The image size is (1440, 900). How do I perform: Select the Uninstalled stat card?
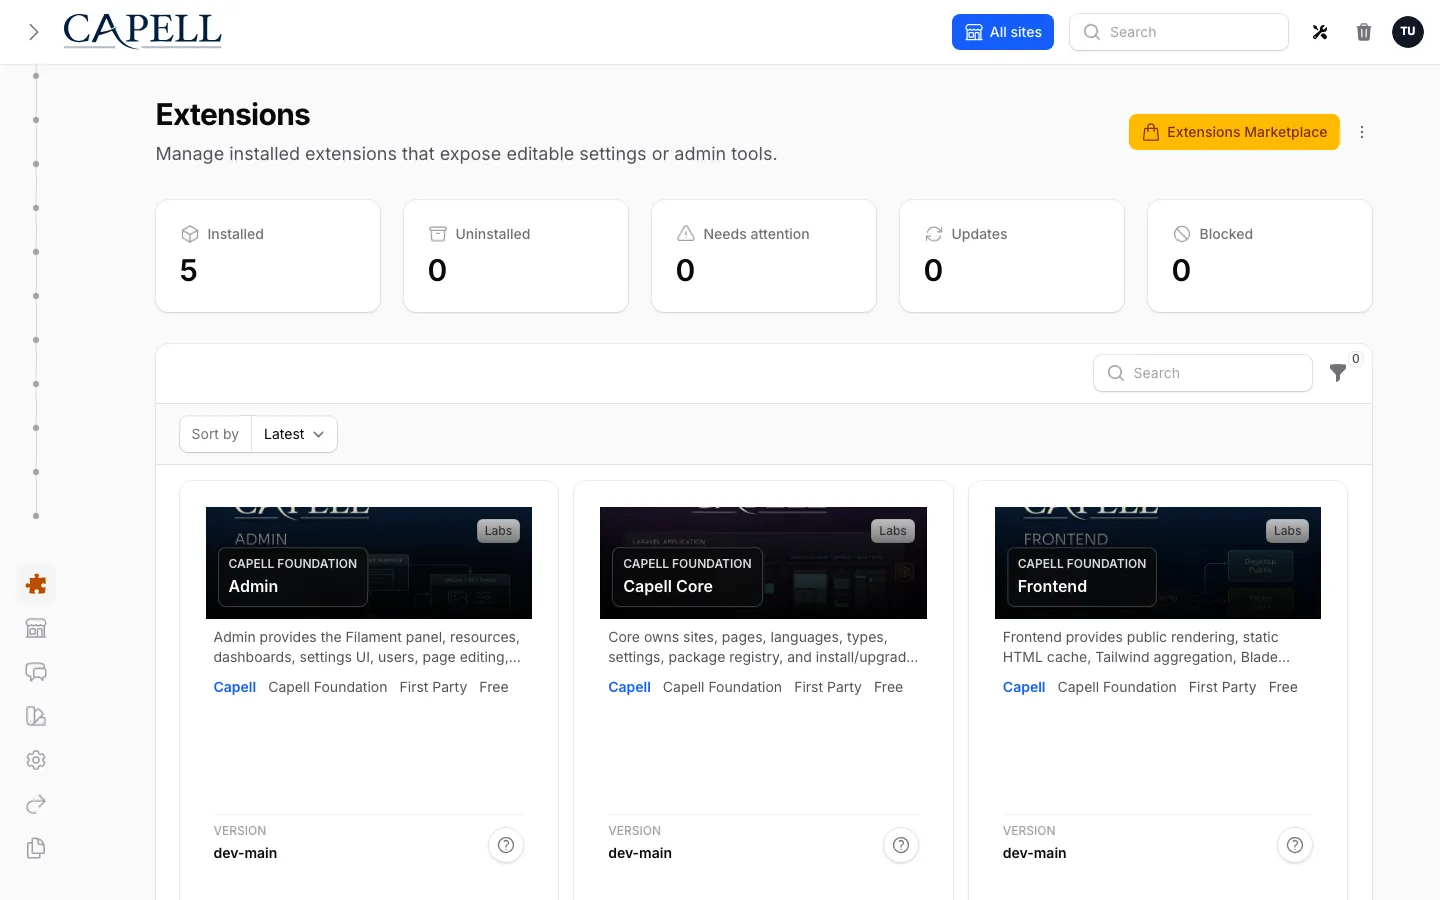click(x=516, y=256)
